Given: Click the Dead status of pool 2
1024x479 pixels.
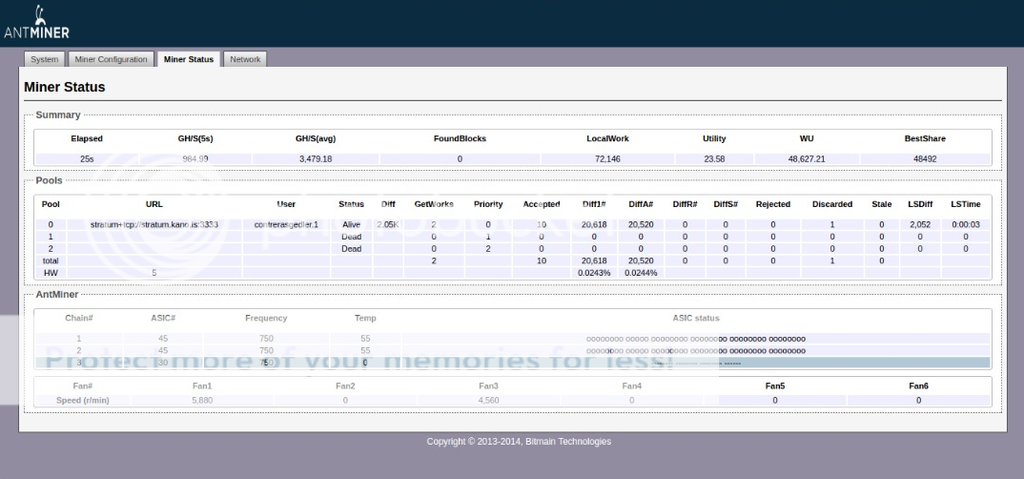Looking at the screenshot, I should coord(351,248).
